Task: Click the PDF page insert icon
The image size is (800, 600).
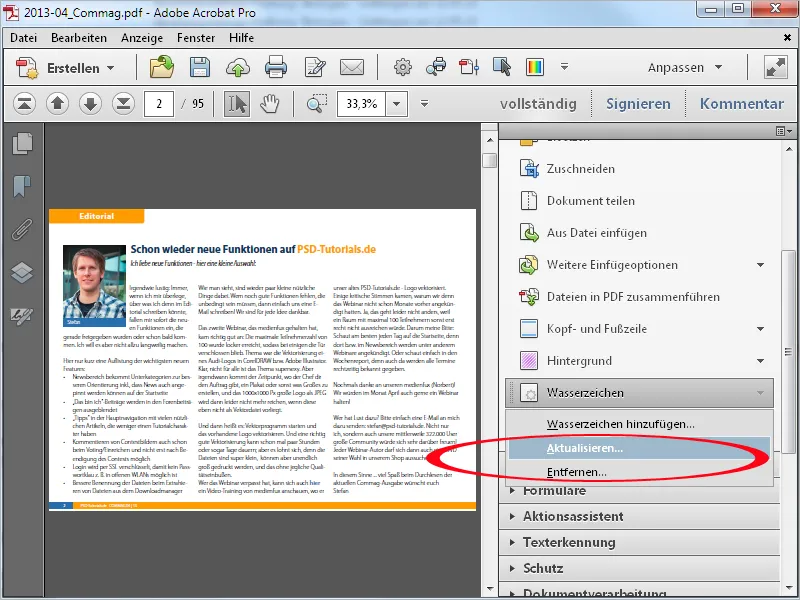Action: 469,67
